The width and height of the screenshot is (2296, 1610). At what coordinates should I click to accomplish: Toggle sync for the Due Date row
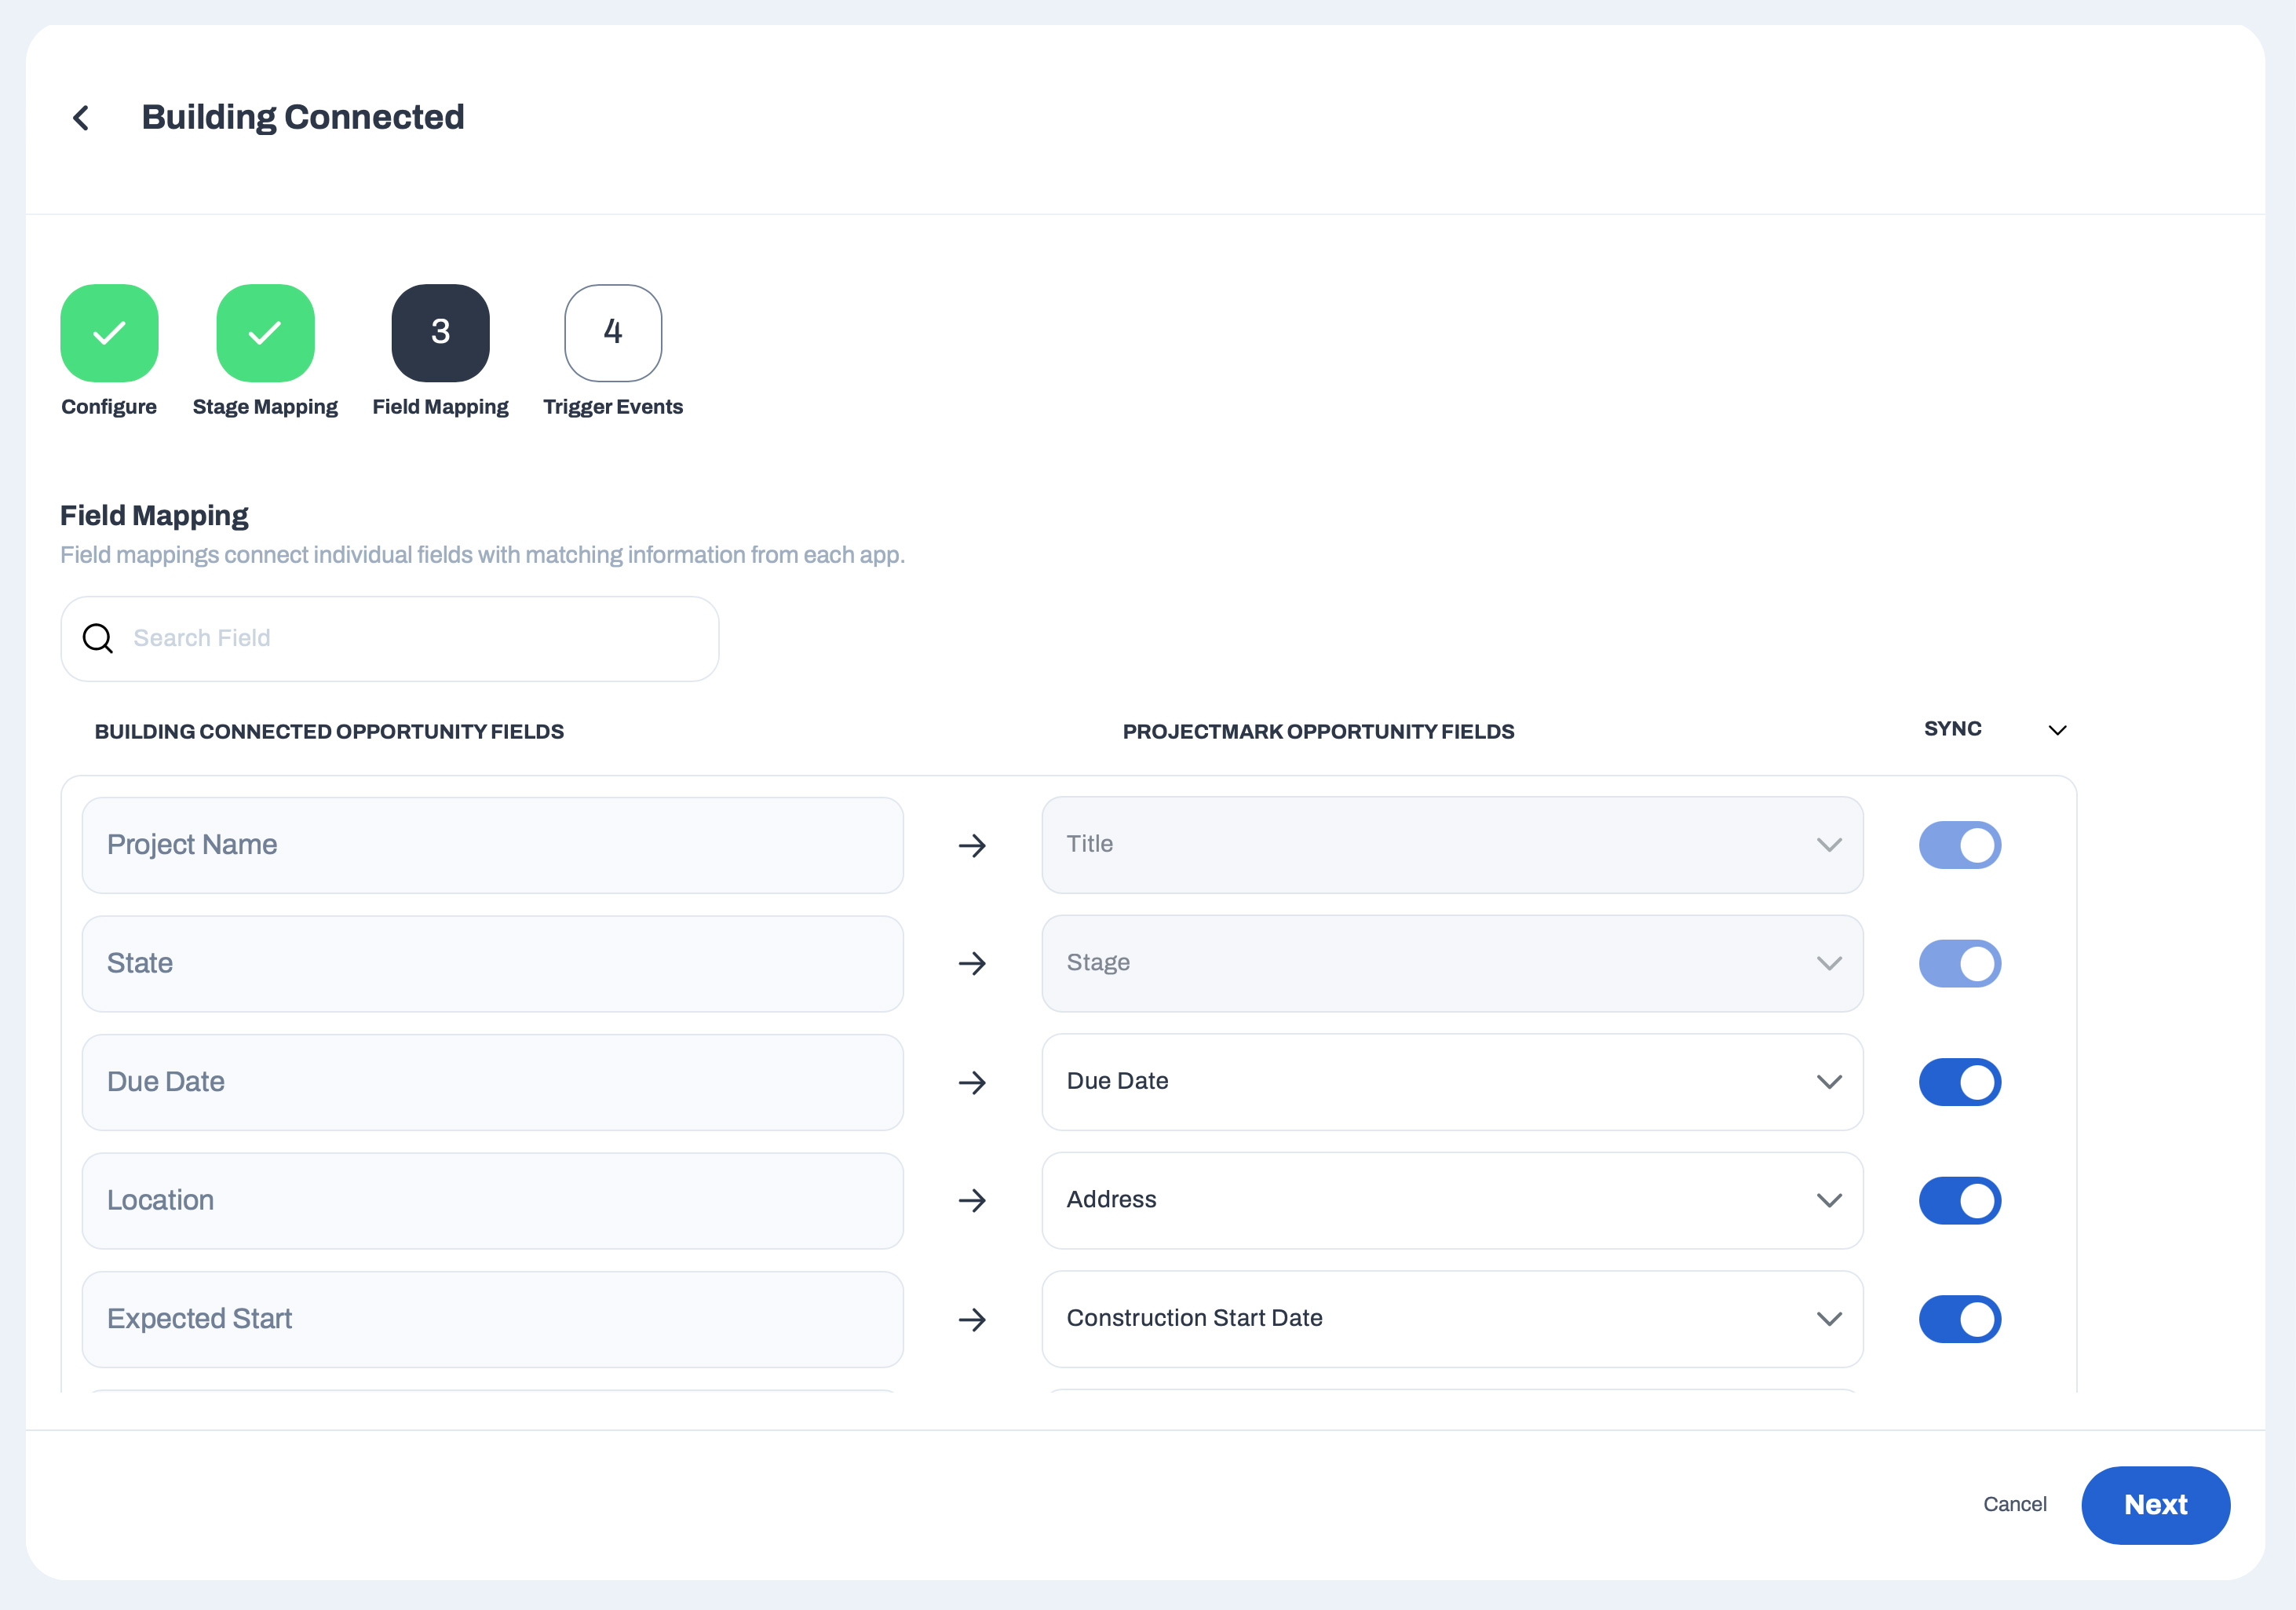click(1959, 1082)
